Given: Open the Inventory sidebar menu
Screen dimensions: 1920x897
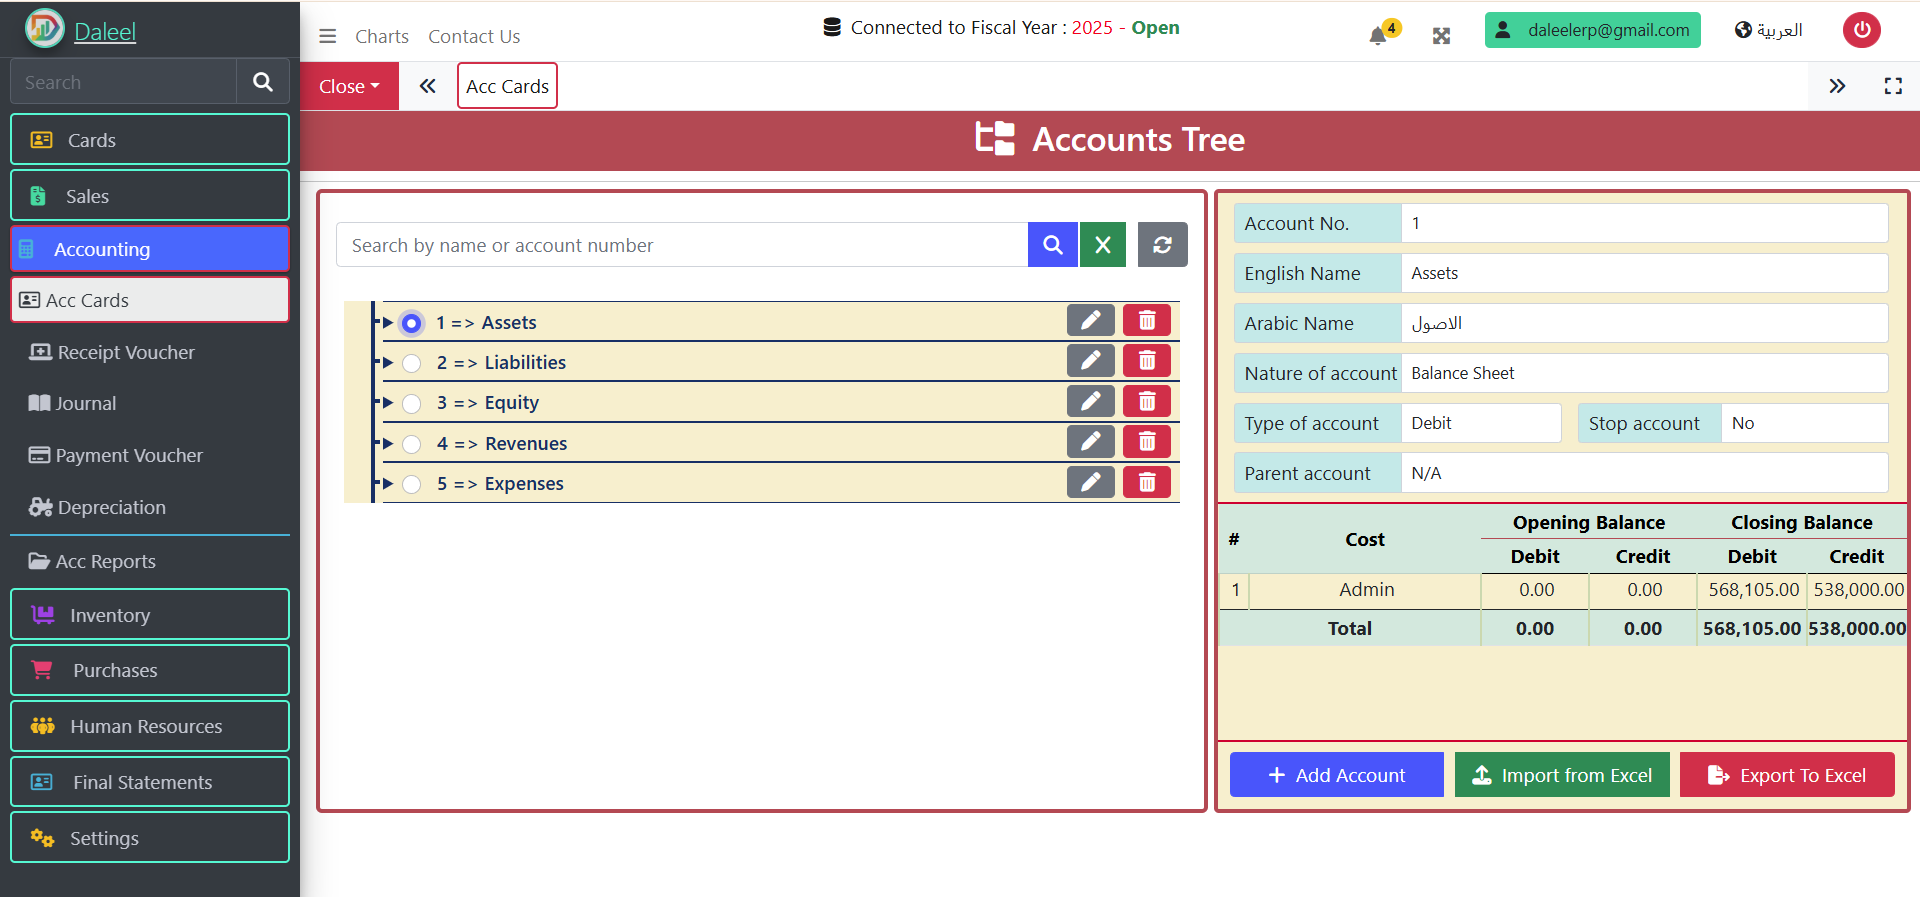Looking at the screenshot, I should pyautogui.click(x=150, y=615).
